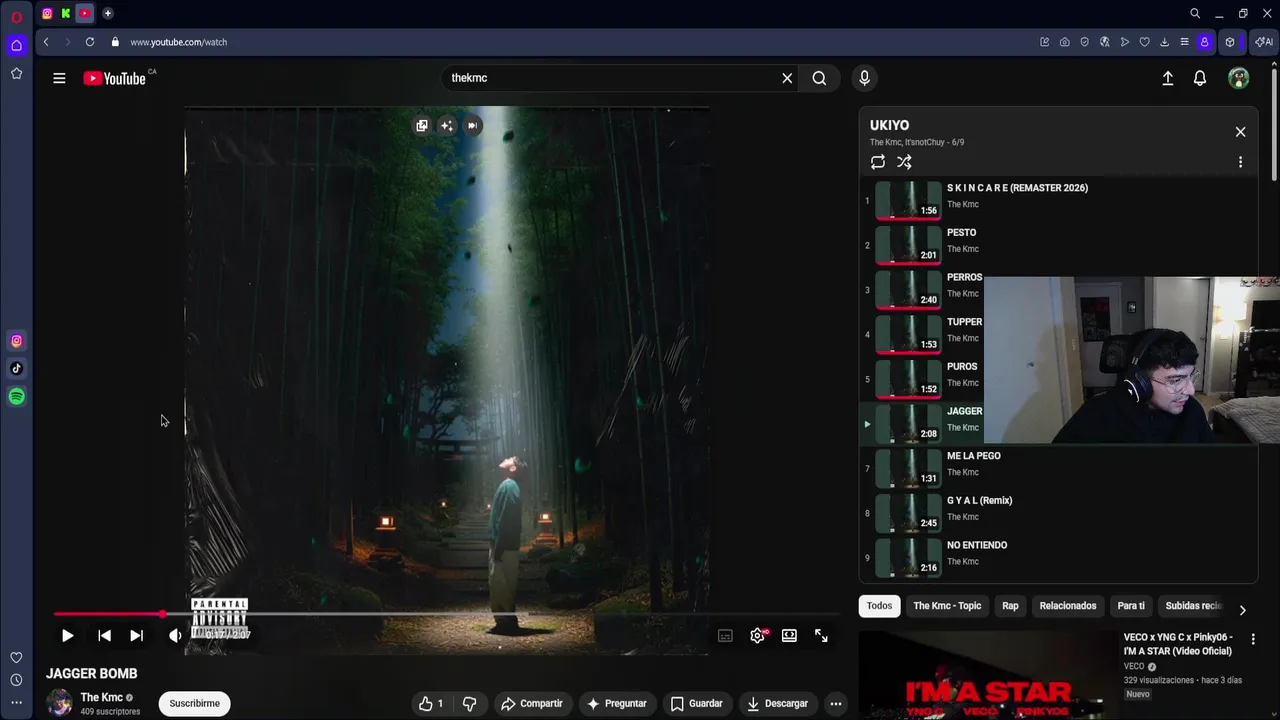
Task: Run search with the magnifier button
Action: tap(819, 78)
